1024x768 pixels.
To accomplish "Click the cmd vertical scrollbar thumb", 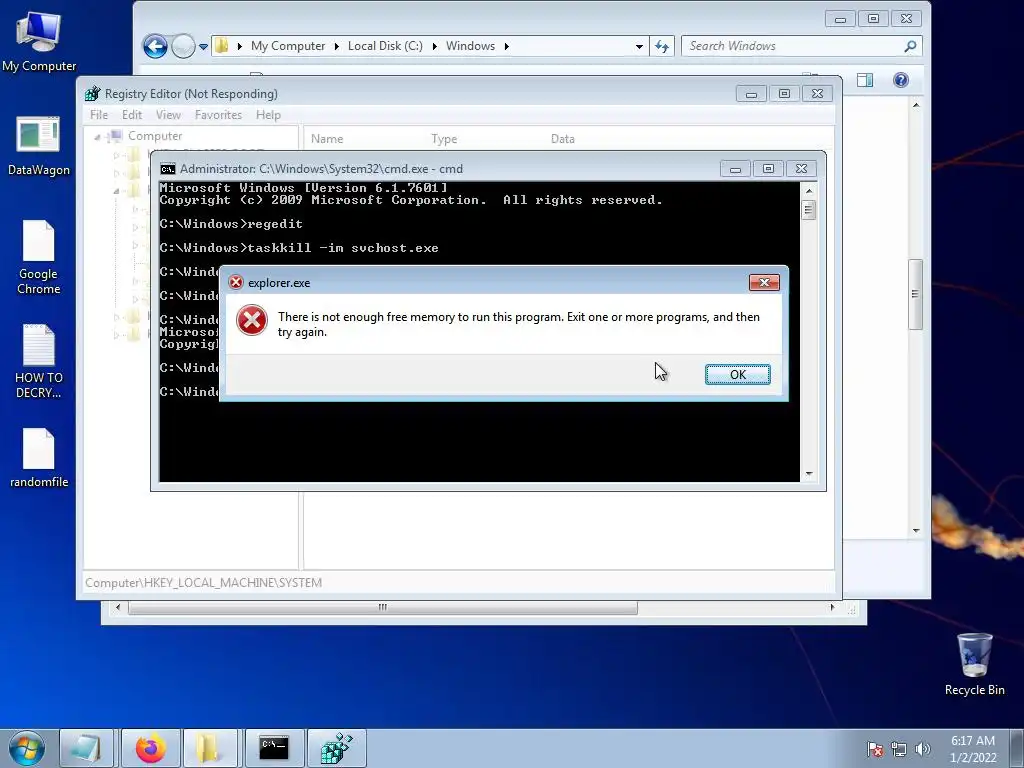I will [808, 210].
